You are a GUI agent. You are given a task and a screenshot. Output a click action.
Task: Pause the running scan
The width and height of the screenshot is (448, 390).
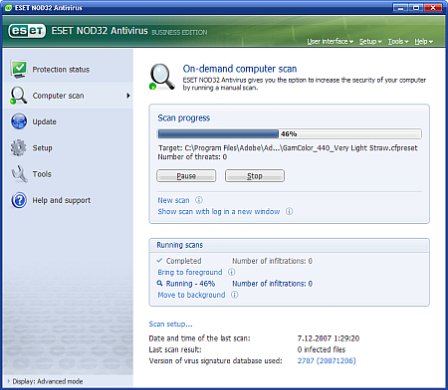[x=186, y=176]
